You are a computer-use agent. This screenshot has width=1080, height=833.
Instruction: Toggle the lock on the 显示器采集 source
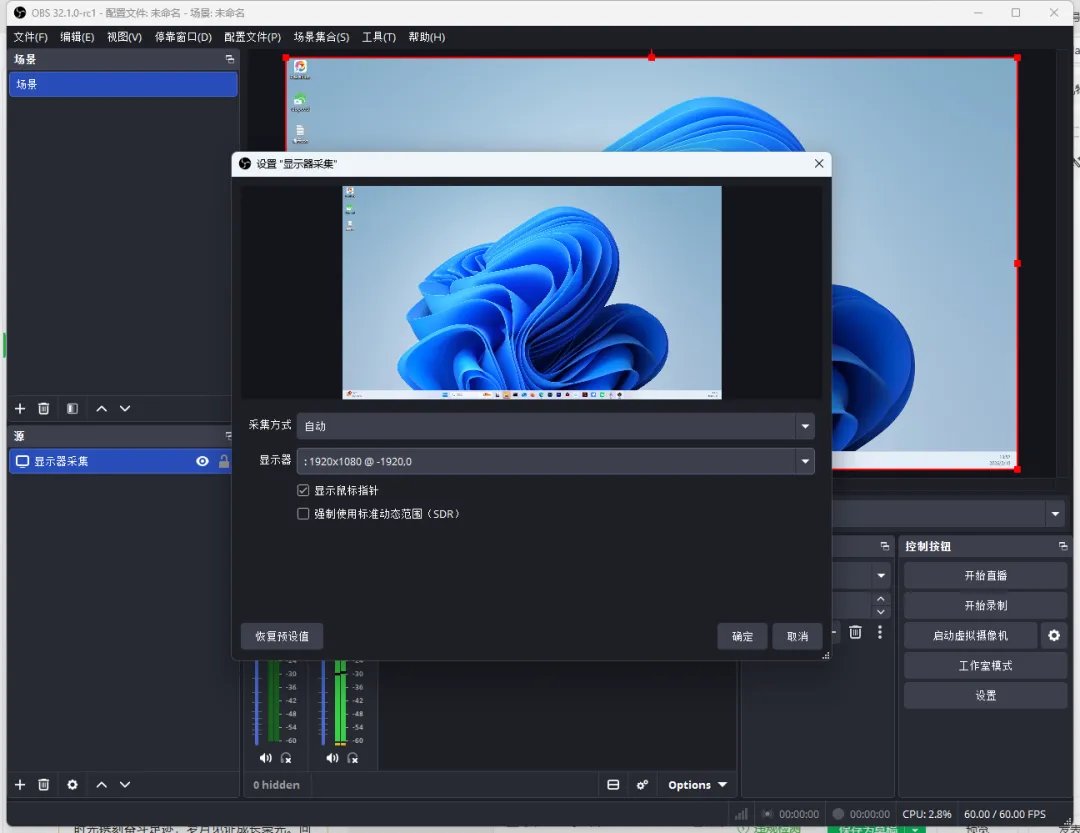(x=224, y=461)
